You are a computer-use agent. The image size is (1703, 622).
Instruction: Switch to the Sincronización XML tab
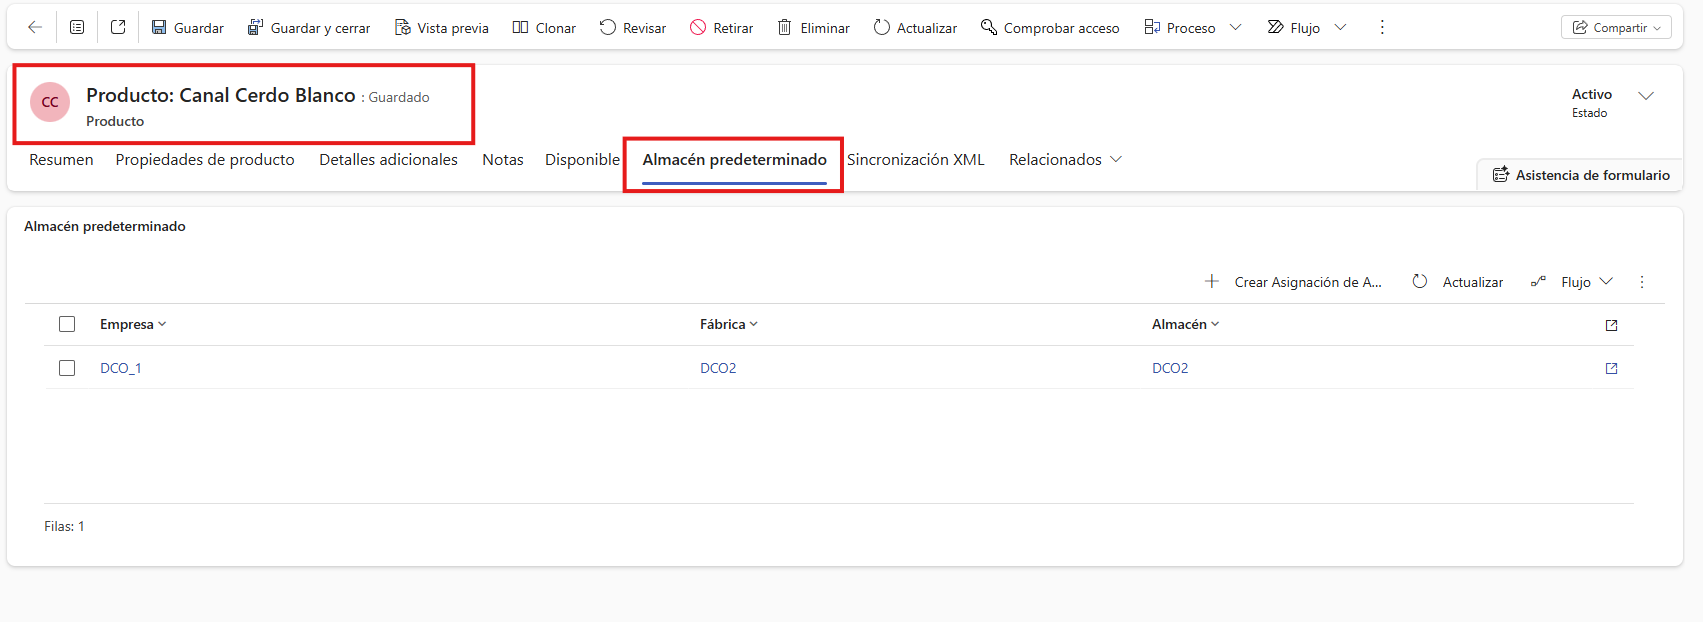916,160
